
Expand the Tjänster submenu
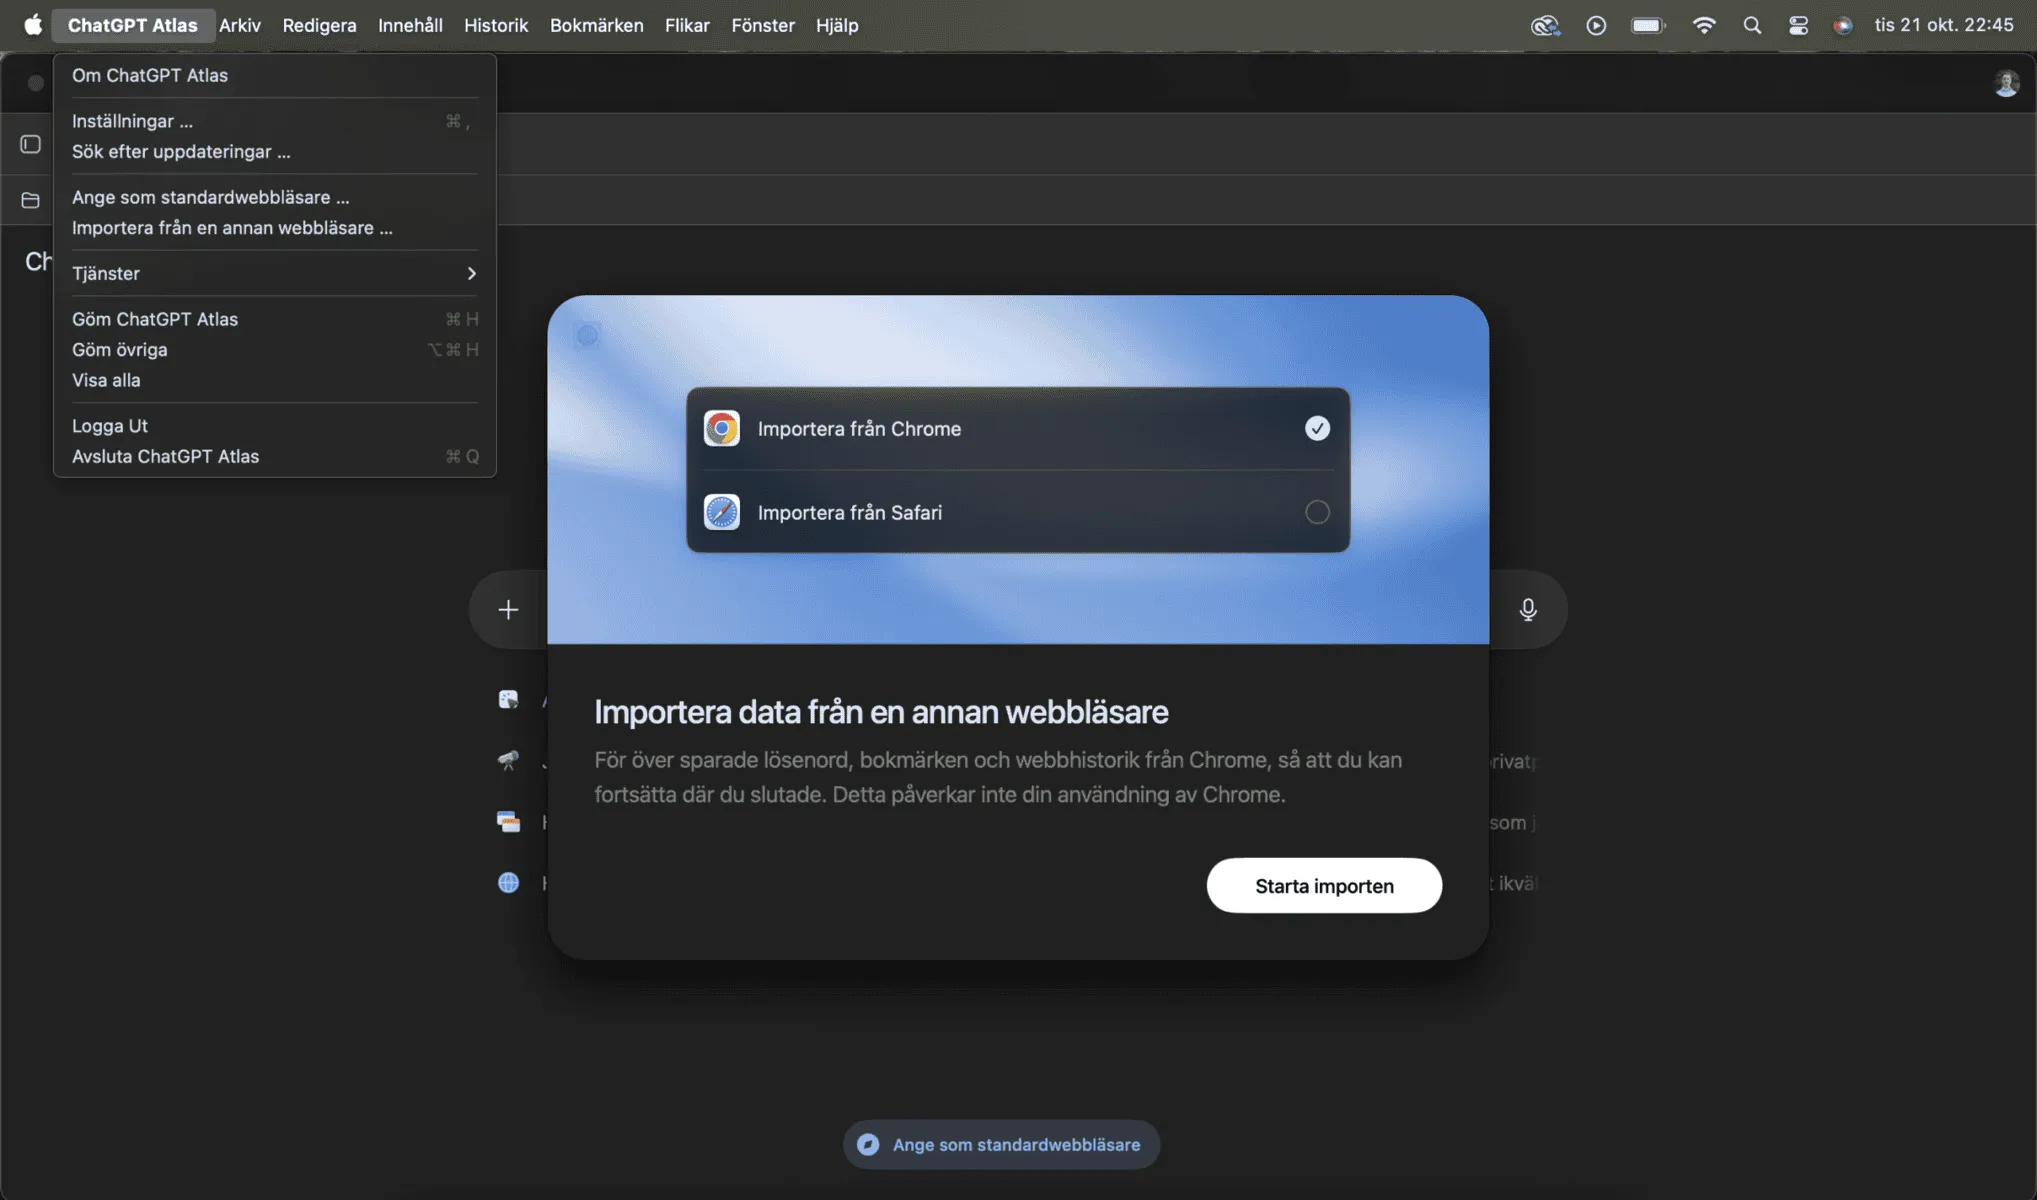(275, 273)
